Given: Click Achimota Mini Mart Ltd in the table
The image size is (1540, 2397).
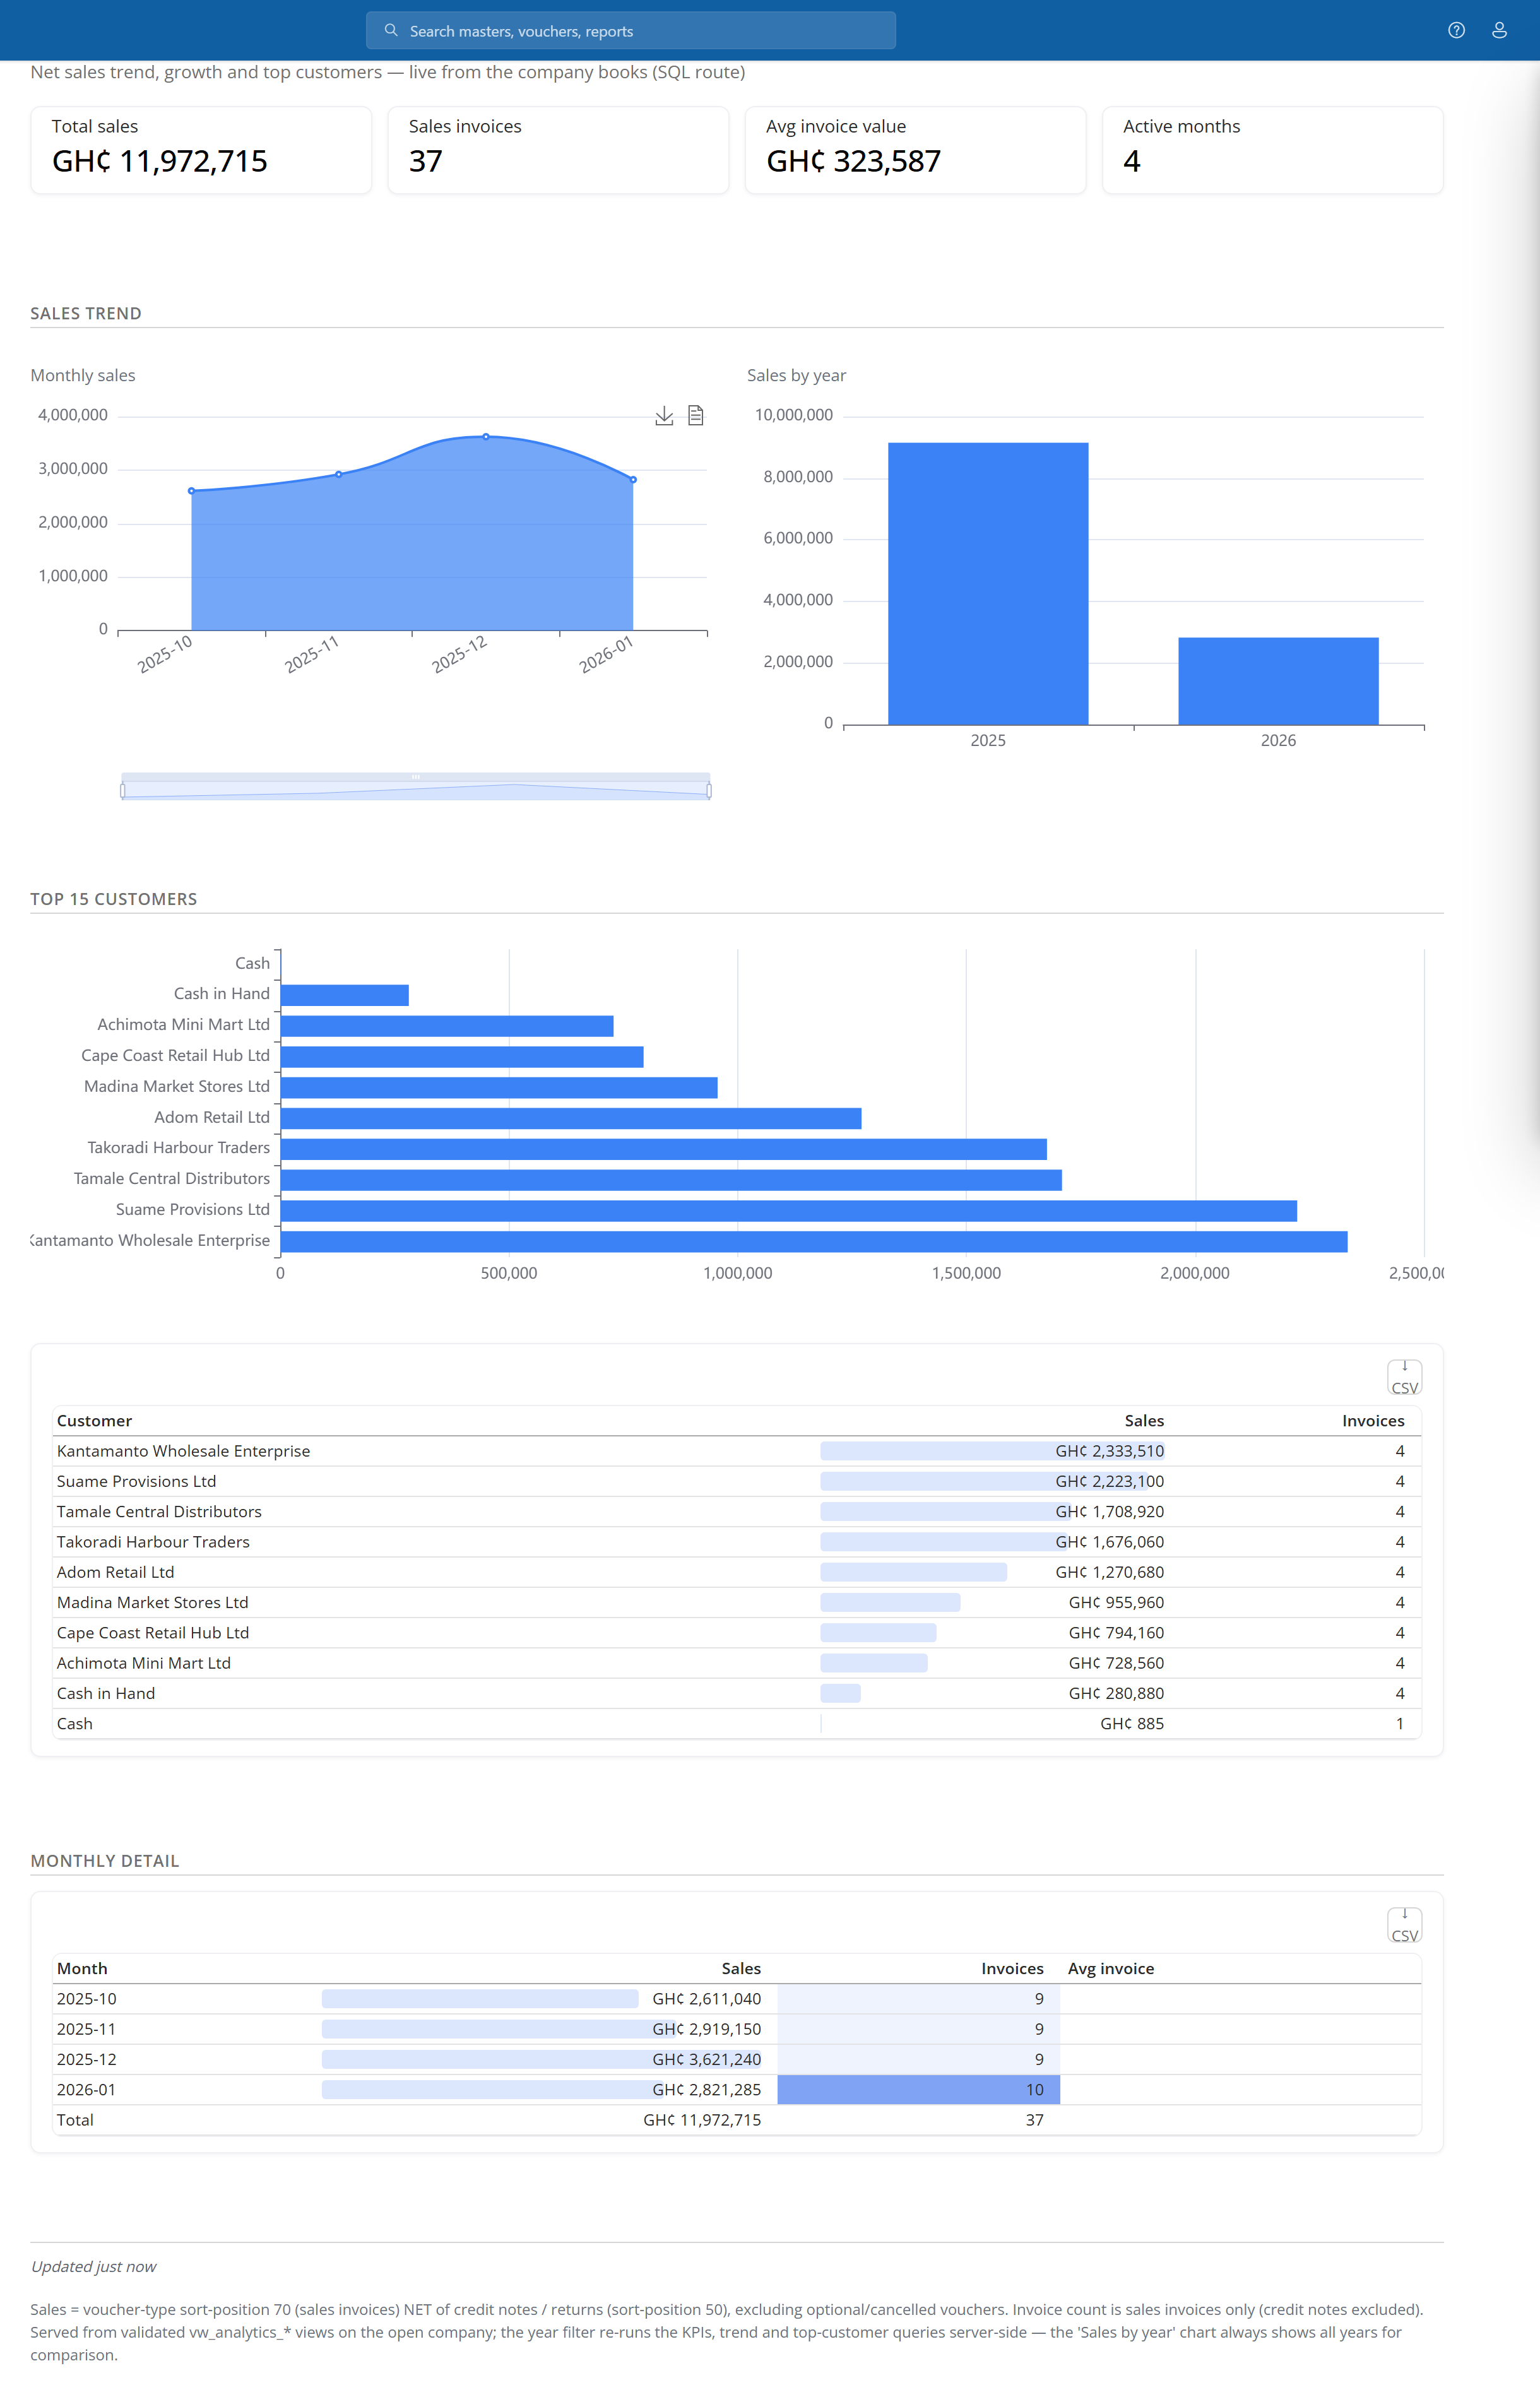Looking at the screenshot, I should [144, 1663].
